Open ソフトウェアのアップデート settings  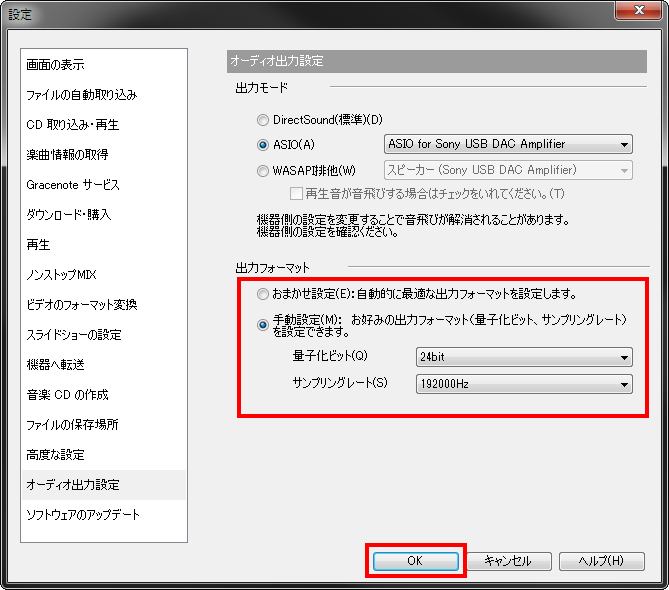(x=83, y=515)
